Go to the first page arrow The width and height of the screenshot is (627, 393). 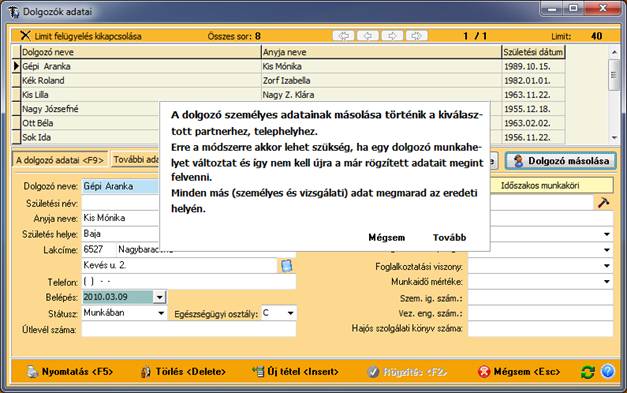point(343,36)
